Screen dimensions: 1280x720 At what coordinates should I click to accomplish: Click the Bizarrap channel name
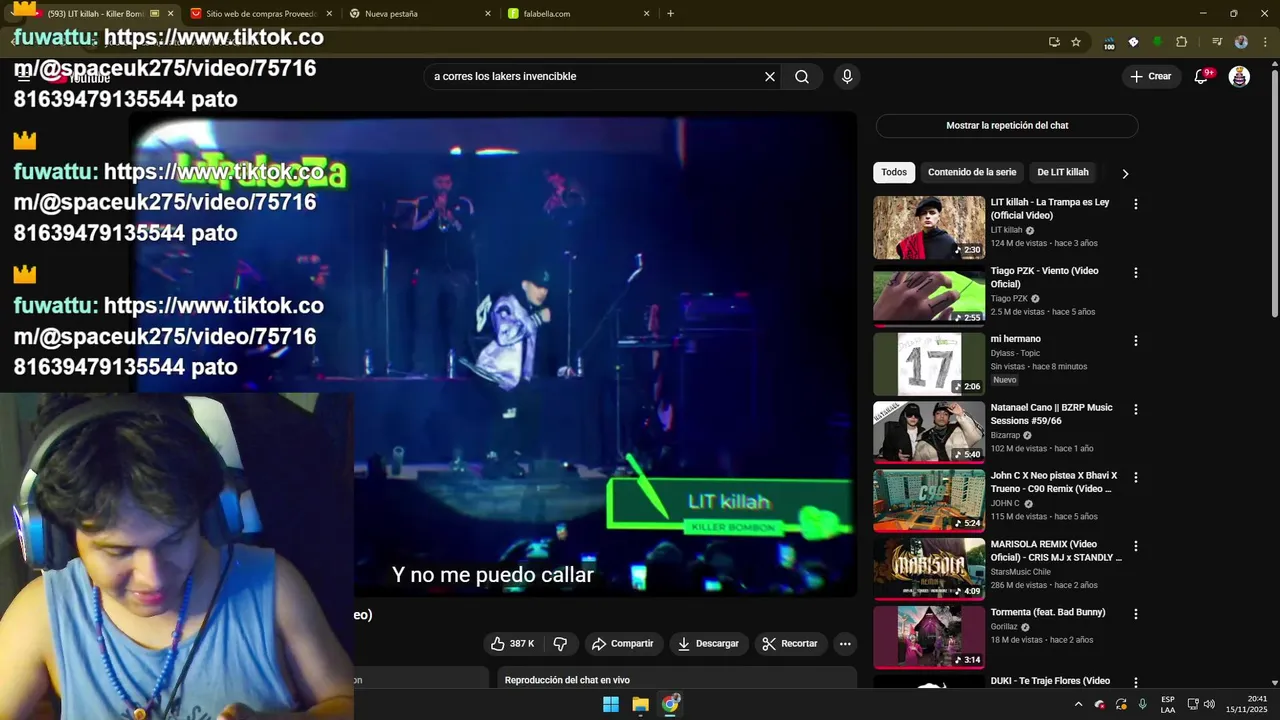(x=1006, y=435)
